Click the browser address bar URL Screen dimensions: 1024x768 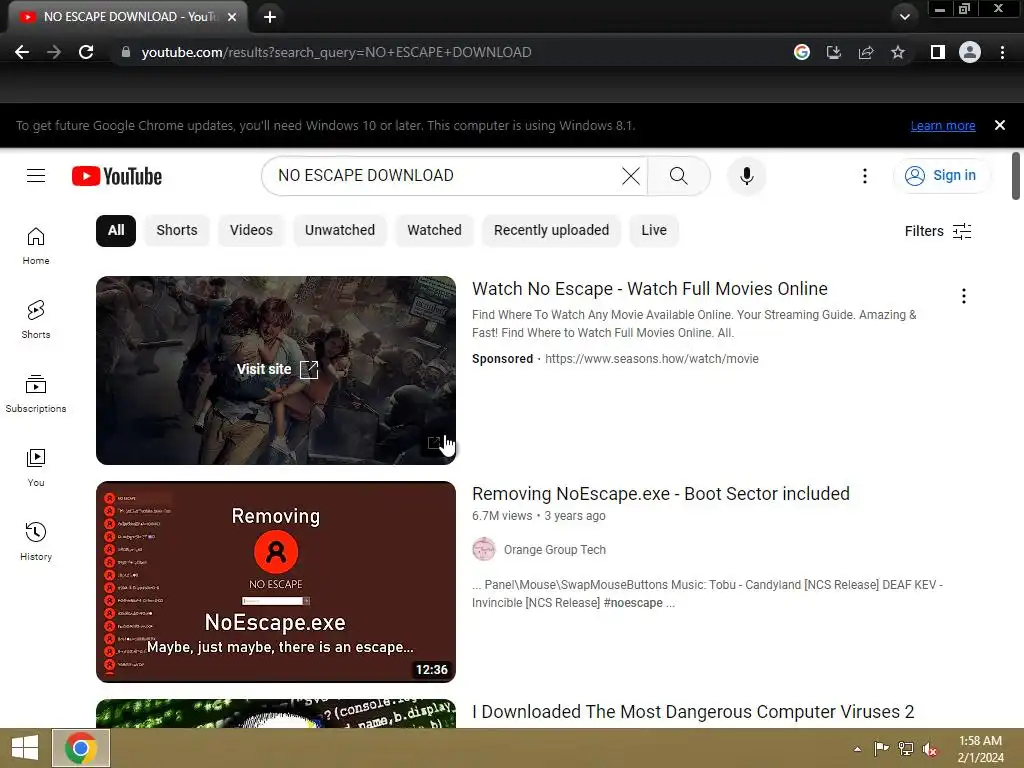coord(336,52)
